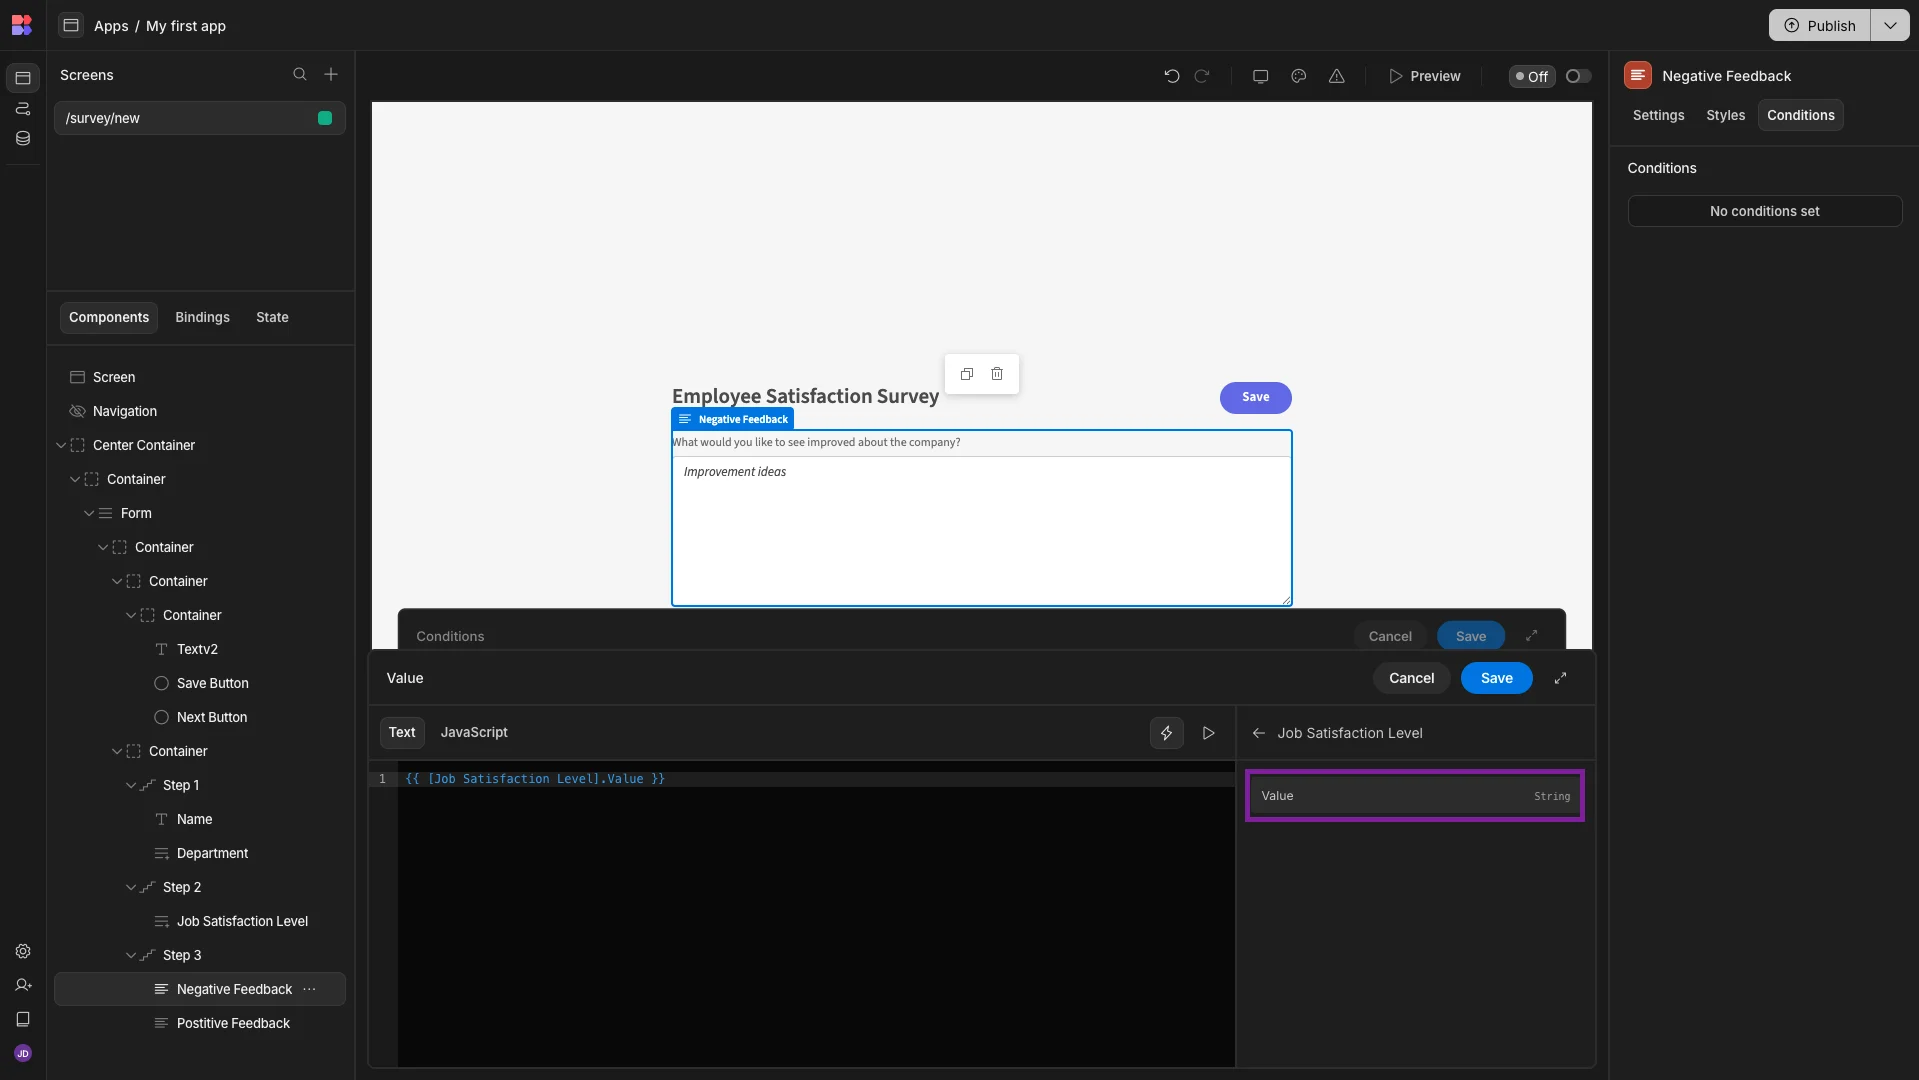Image resolution: width=1919 pixels, height=1080 pixels.
Task: Open the theme palette icon
Action: (x=1299, y=76)
